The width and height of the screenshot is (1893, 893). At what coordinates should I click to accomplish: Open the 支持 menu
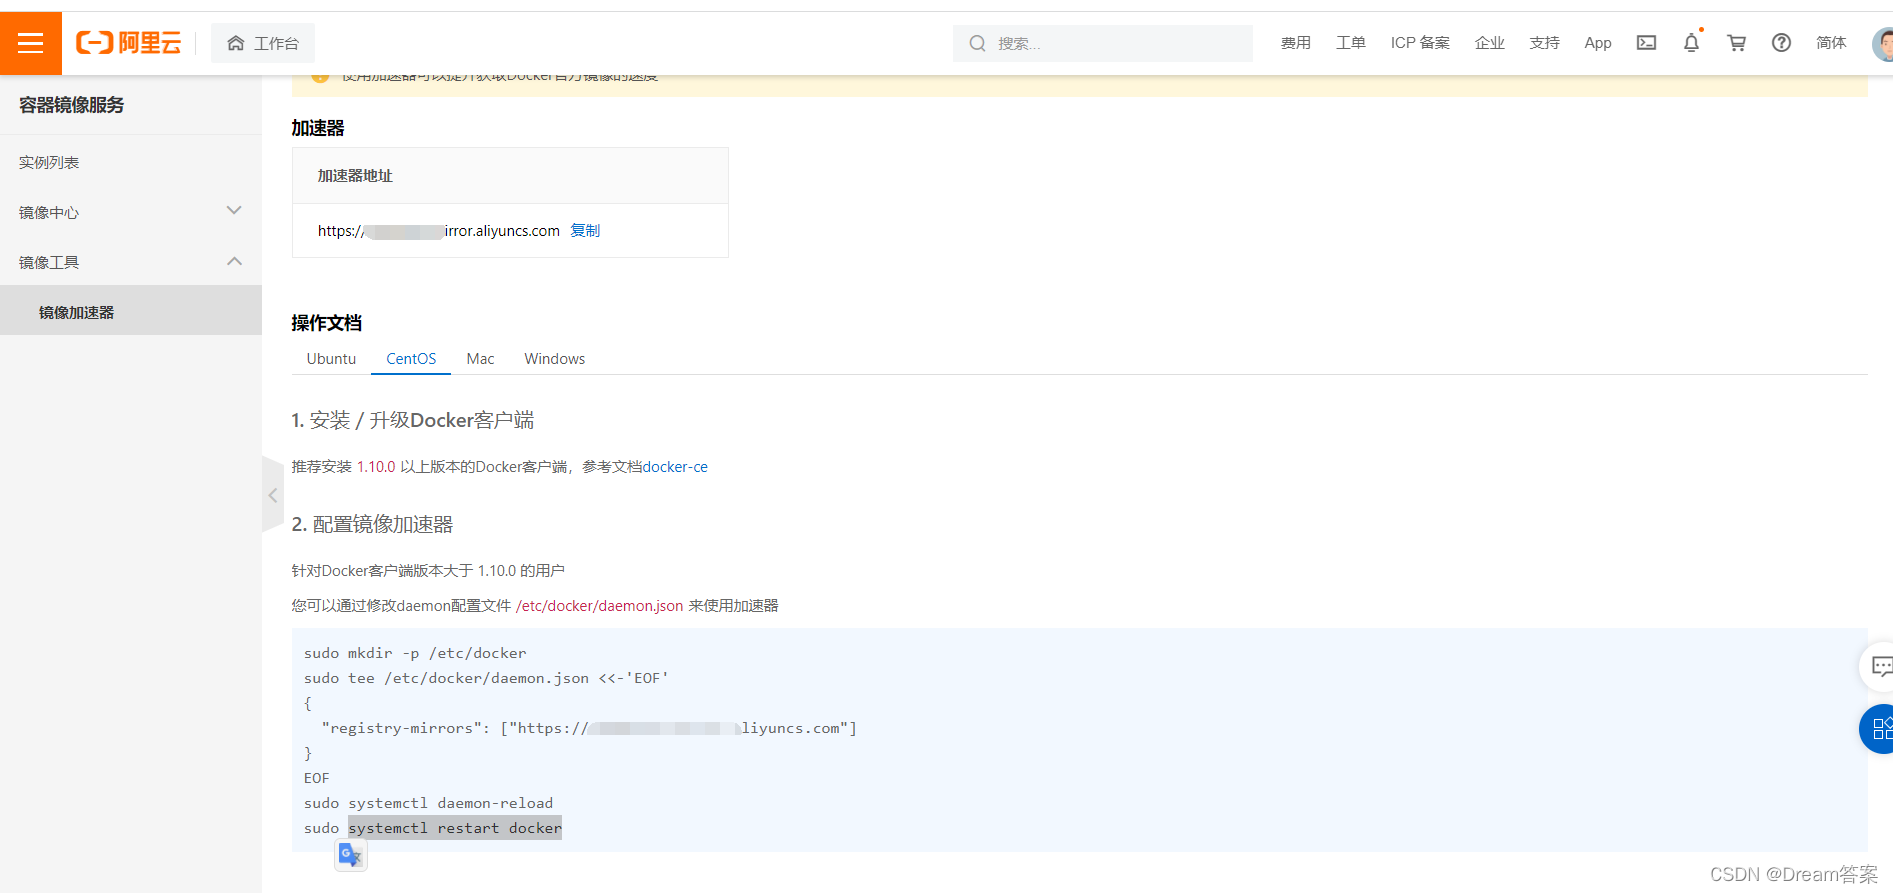coord(1544,43)
